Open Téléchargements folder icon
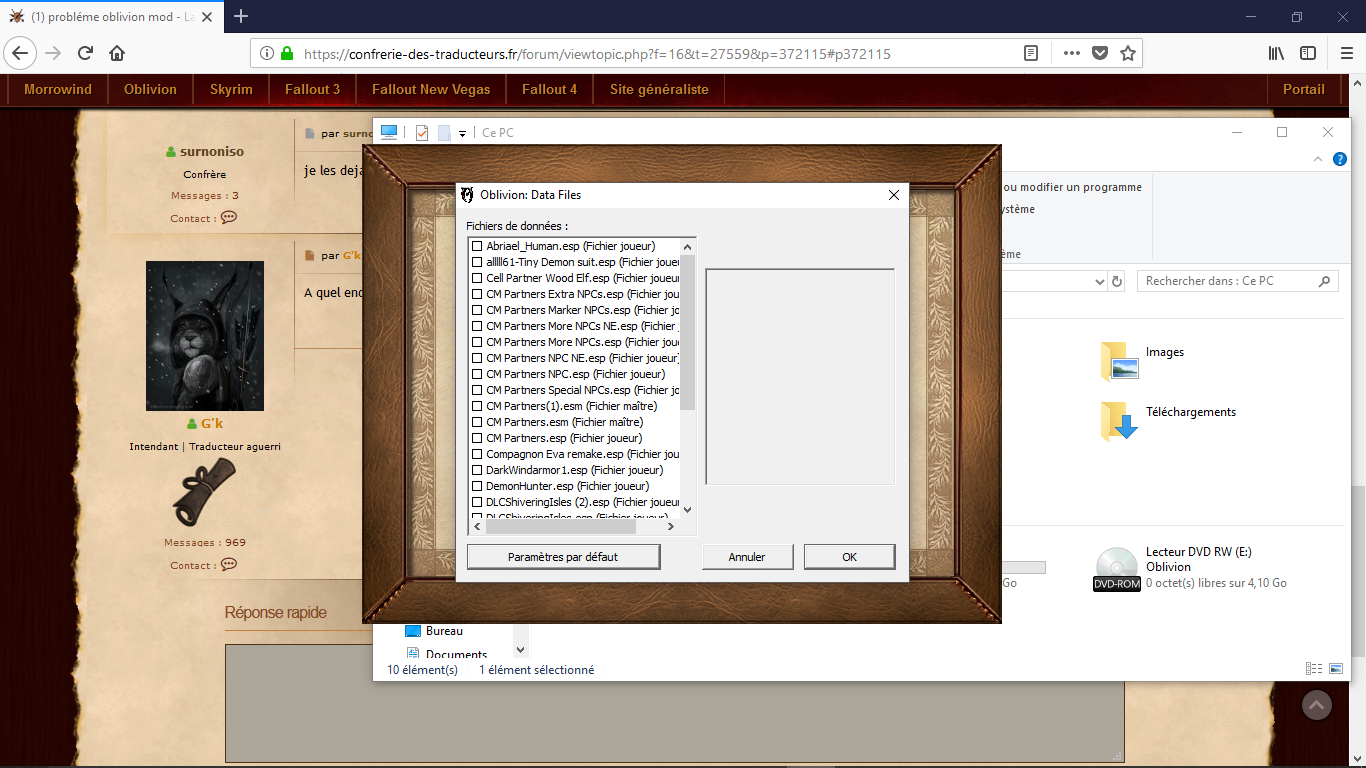1366x768 pixels. (x=1119, y=421)
